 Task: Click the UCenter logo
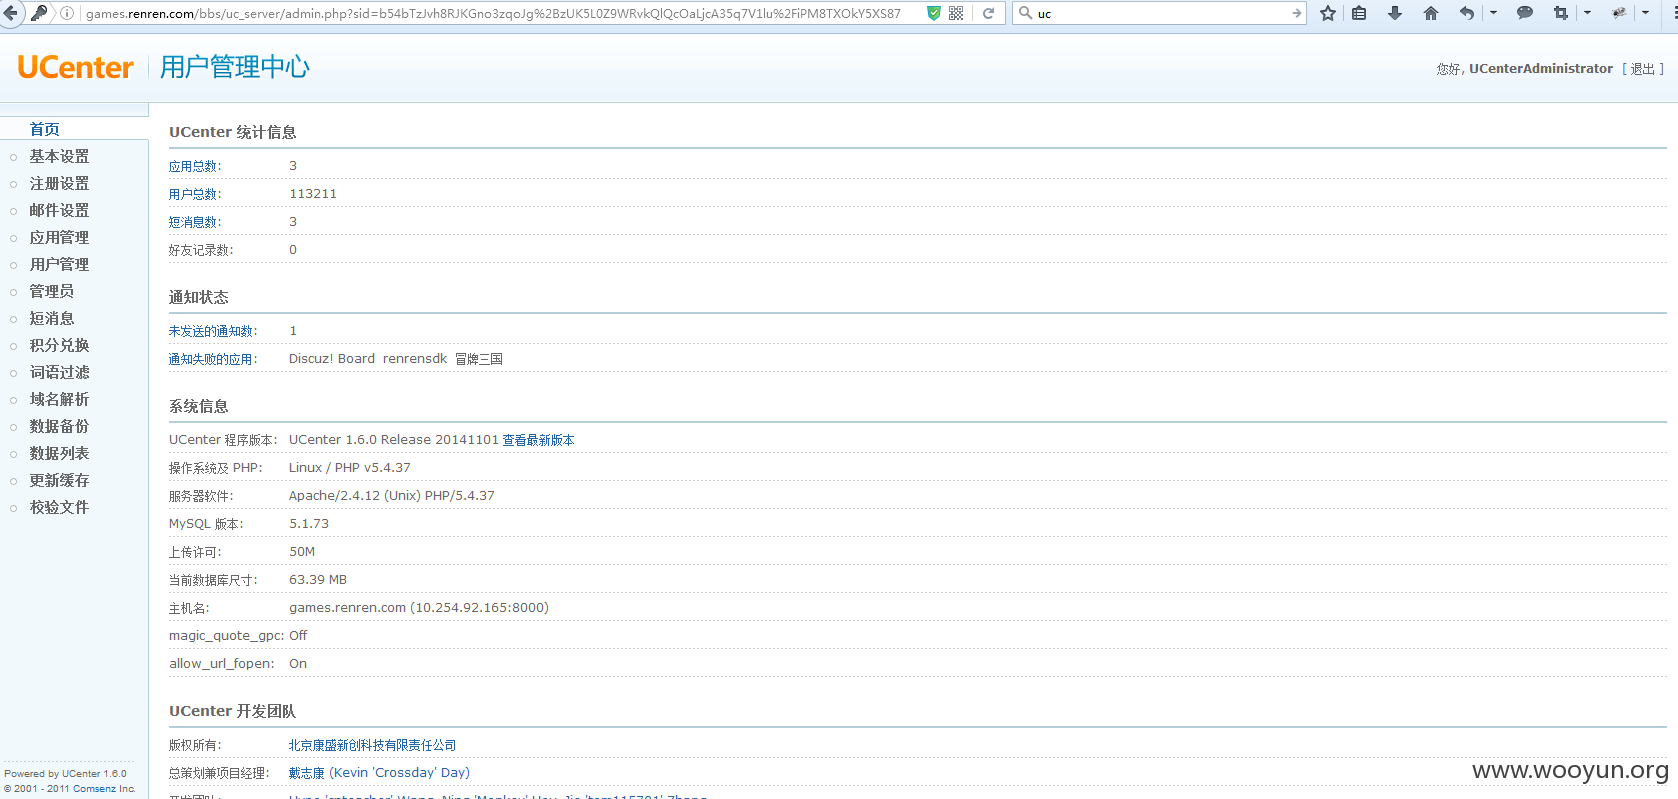(75, 67)
